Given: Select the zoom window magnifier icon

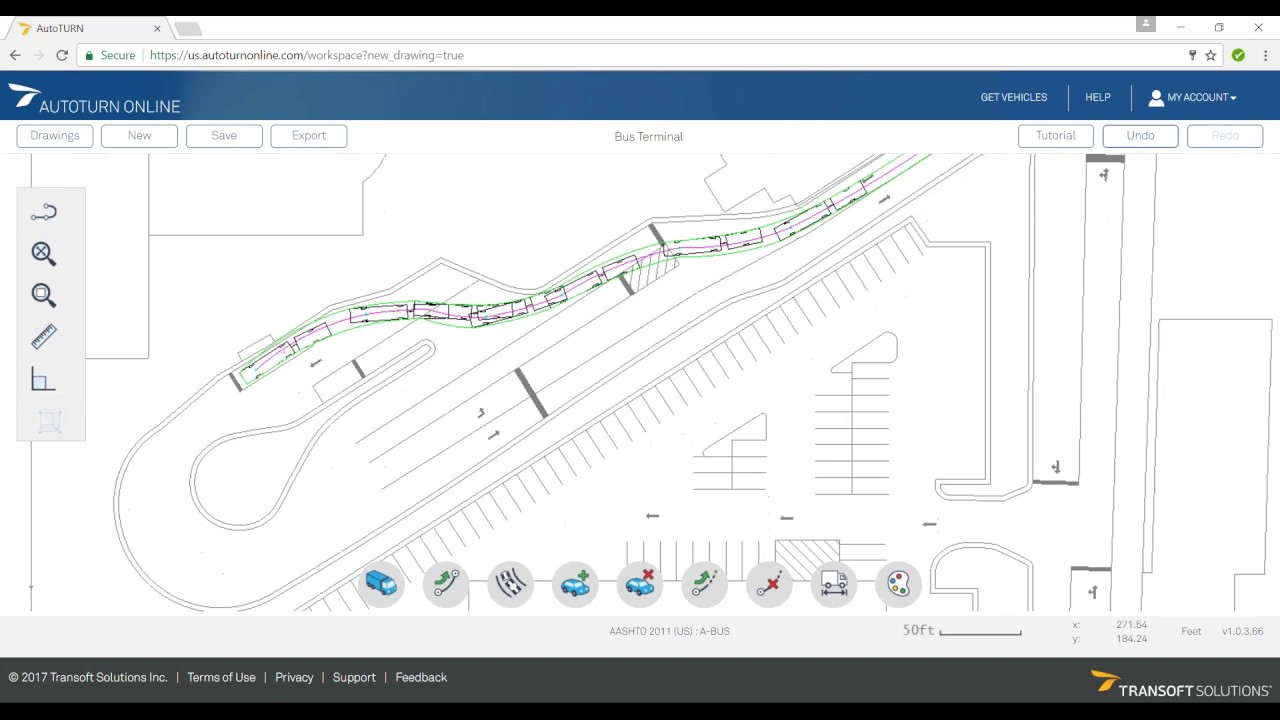Looking at the screenshot, I should [43, 295].
